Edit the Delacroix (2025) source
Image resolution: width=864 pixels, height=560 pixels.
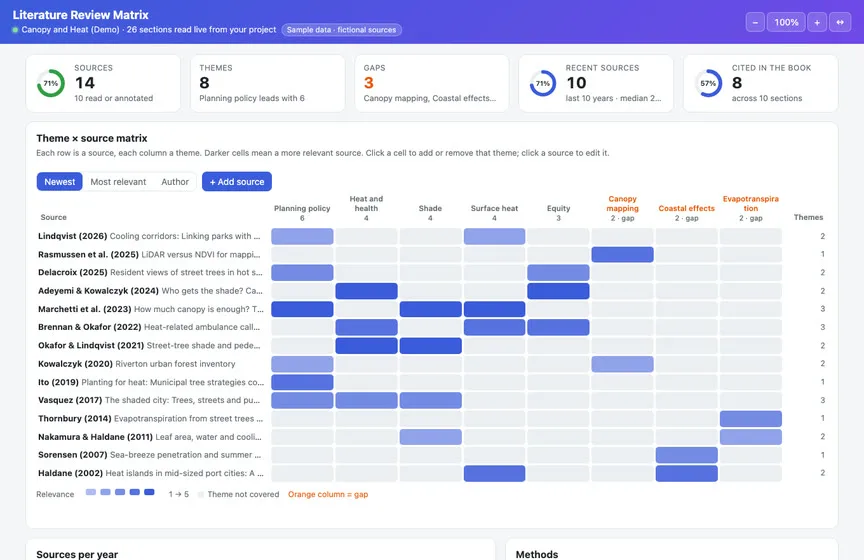tap(150, 272)
